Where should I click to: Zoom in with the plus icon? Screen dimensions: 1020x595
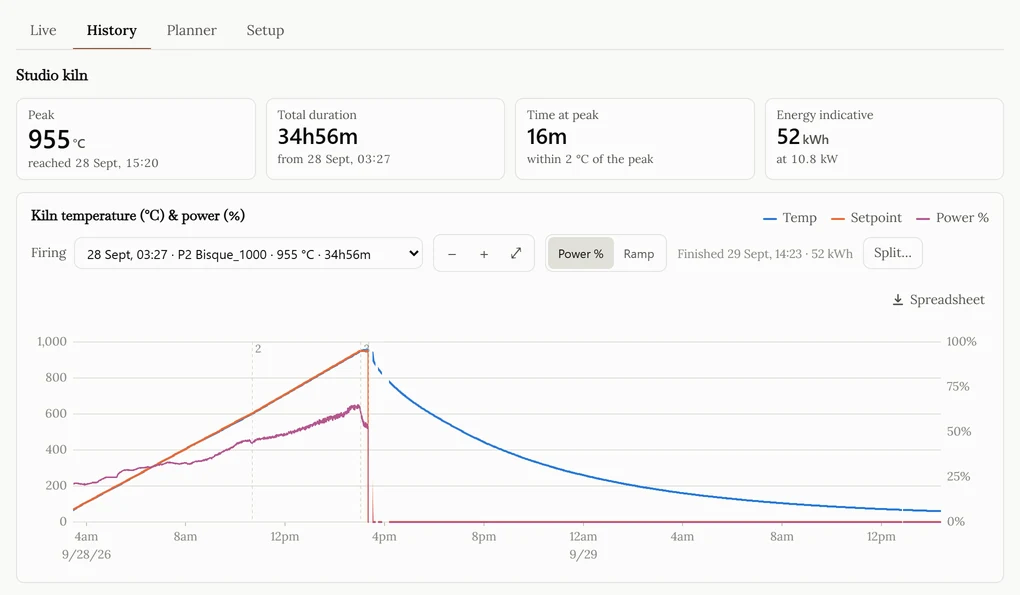pyautogui.click(x=484, y=254)
